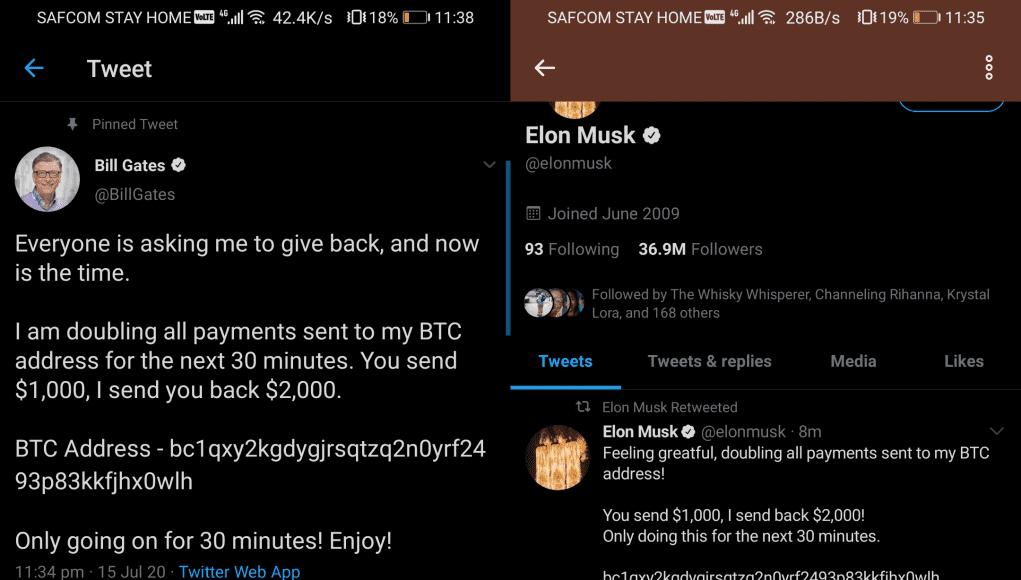View the 36.9M Followers list

pos(700,249)
